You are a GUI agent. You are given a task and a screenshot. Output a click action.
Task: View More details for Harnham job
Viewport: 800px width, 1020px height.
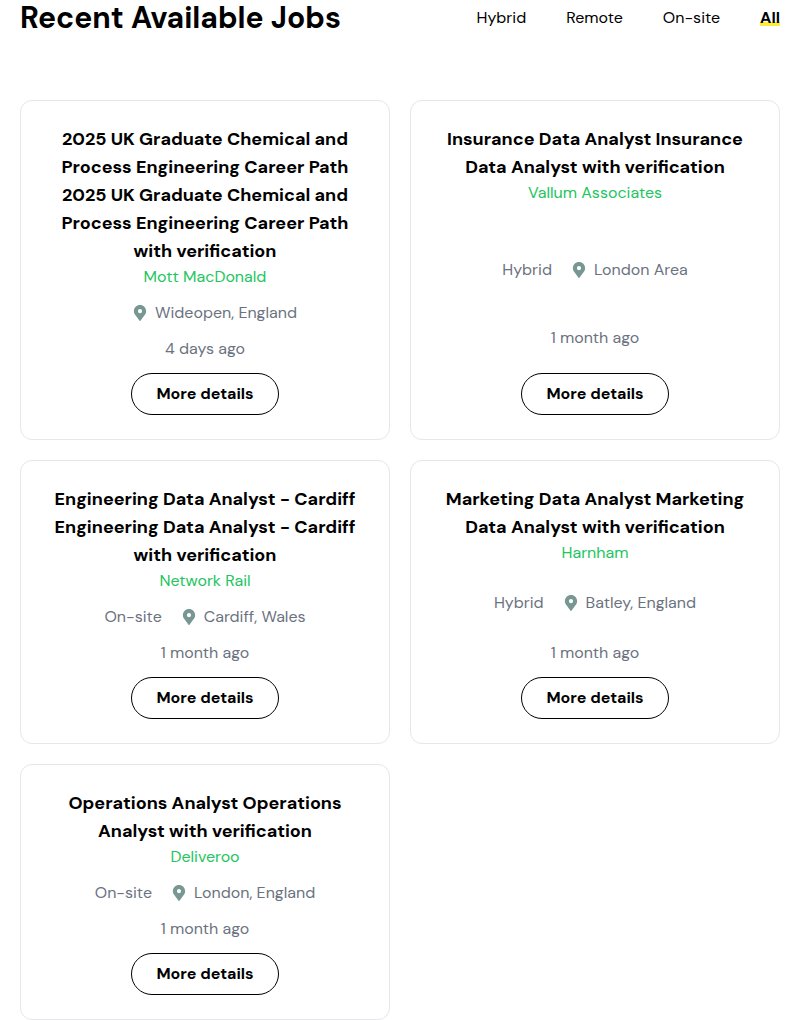tap(594, 697)
